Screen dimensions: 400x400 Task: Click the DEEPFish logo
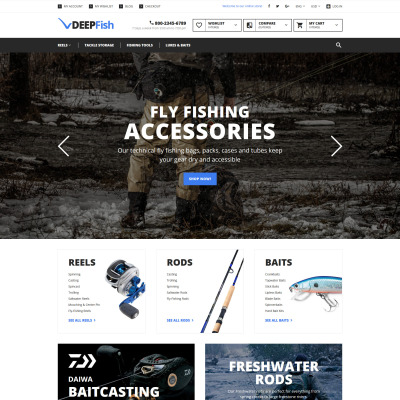(86, 24)
